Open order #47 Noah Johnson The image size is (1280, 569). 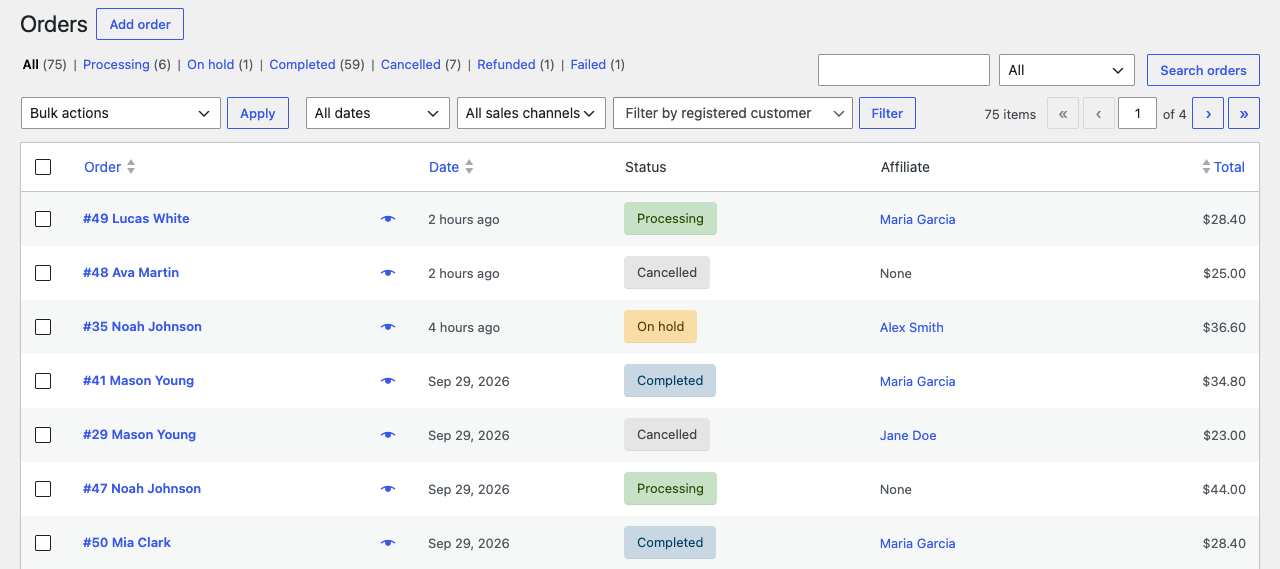coord(142,488)
